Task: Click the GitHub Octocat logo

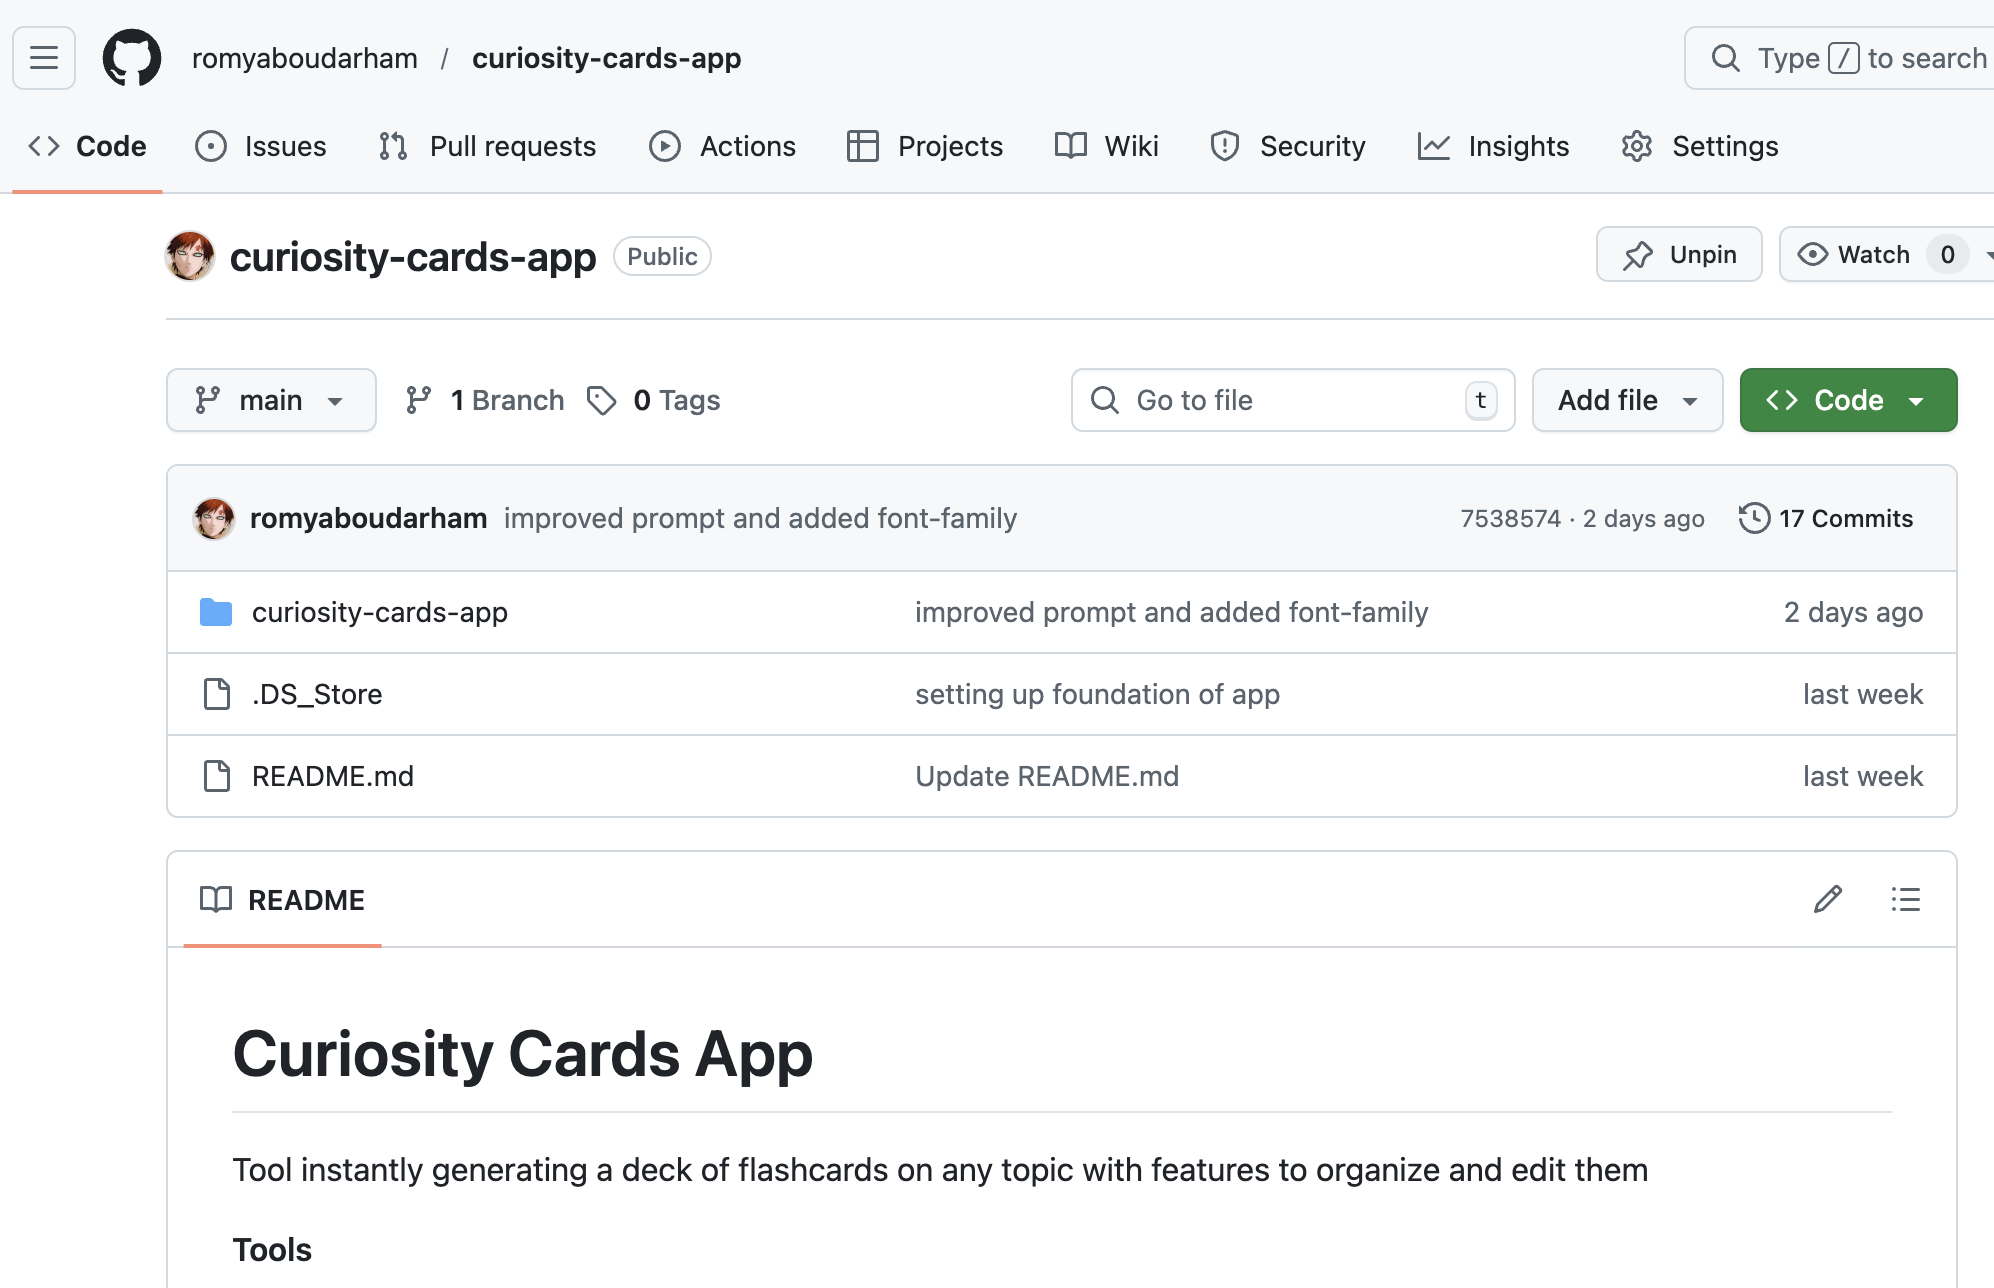Action: click(132, 58)
